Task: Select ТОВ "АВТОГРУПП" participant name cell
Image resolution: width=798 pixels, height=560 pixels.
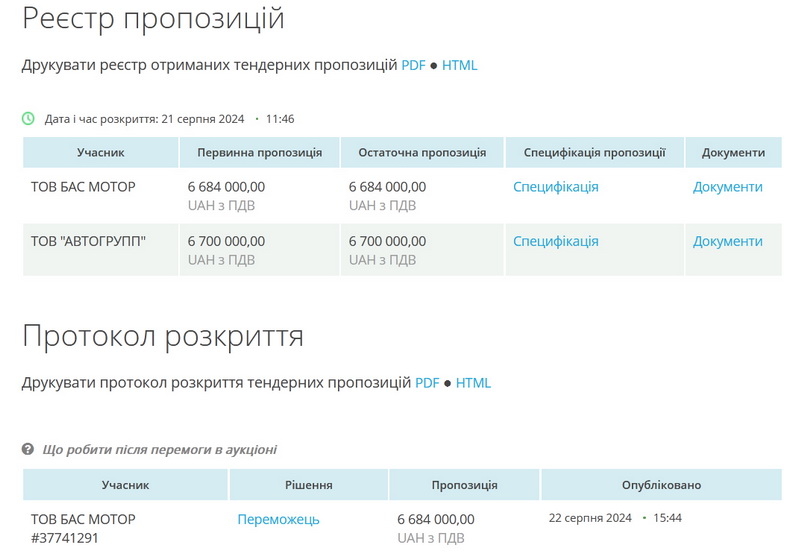Action: tap(88, 241)
